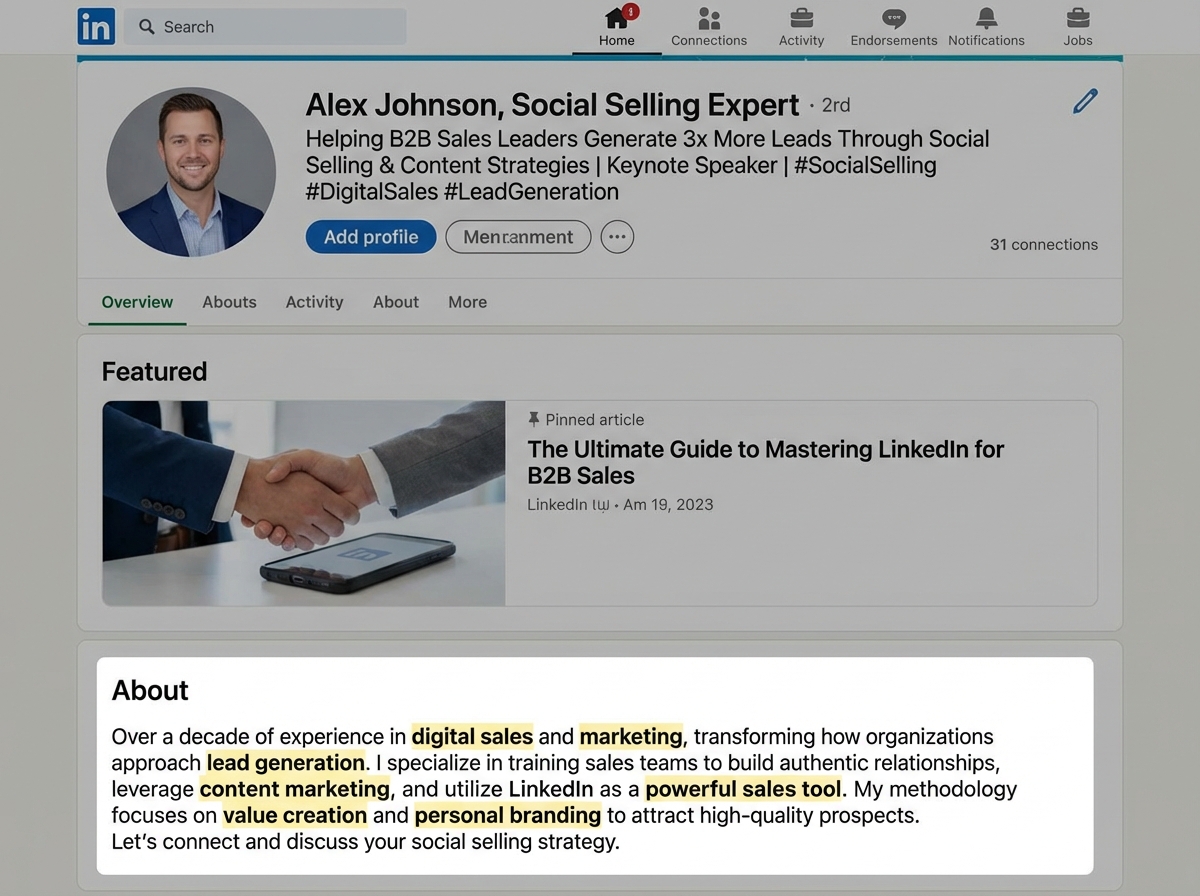View the 31 connections link

tap(1044, 244)
